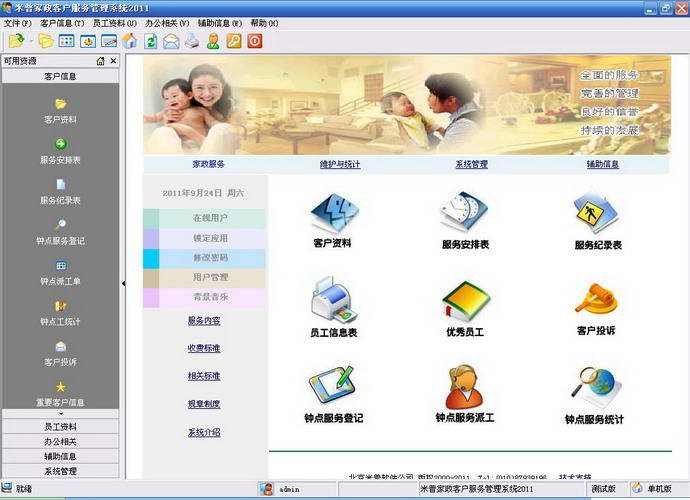
Task: Collapse the 客户信息 sidebar section header
Action: click(60, 76)
